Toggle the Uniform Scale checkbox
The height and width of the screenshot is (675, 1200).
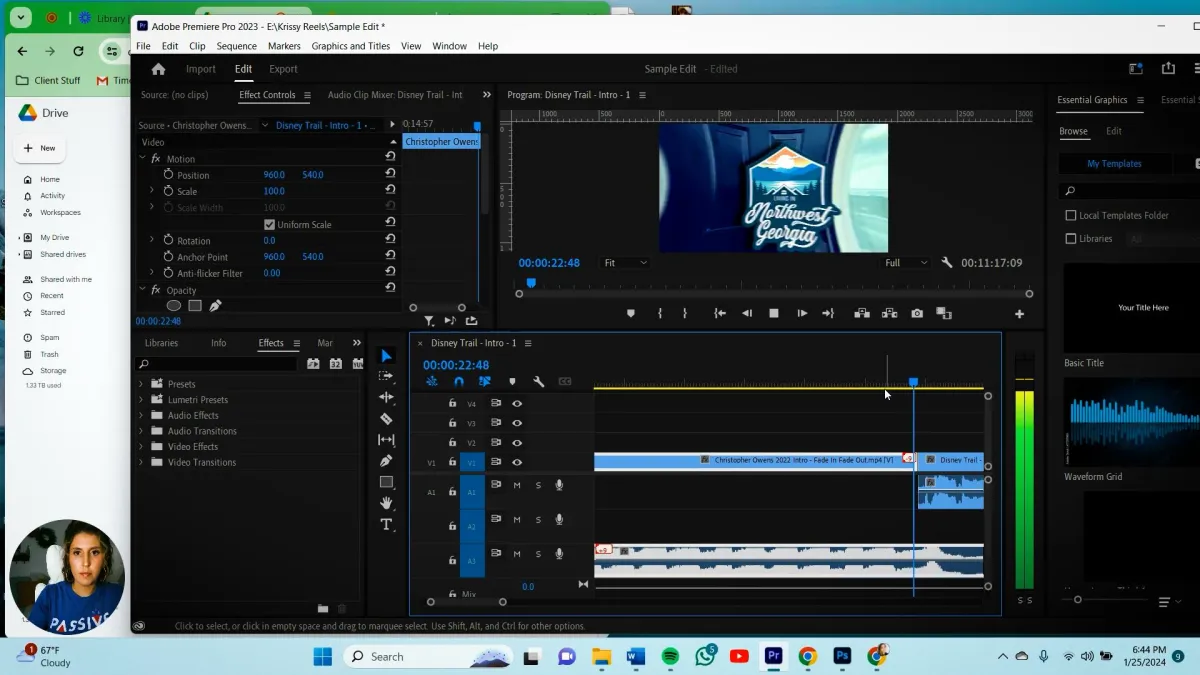click(x=269, y=225)
